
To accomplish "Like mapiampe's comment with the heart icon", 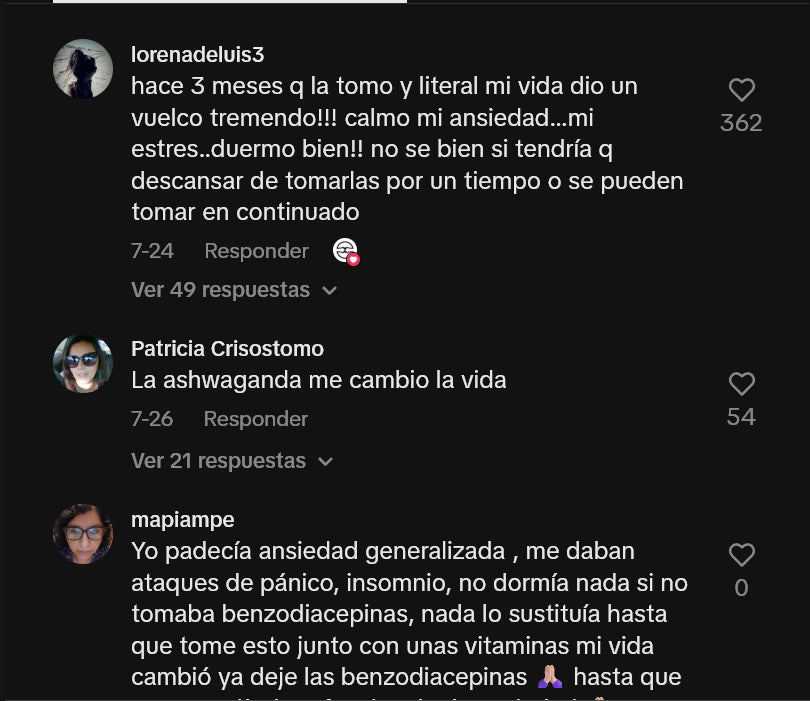I will pyautogui.click(x=742, y=555).
